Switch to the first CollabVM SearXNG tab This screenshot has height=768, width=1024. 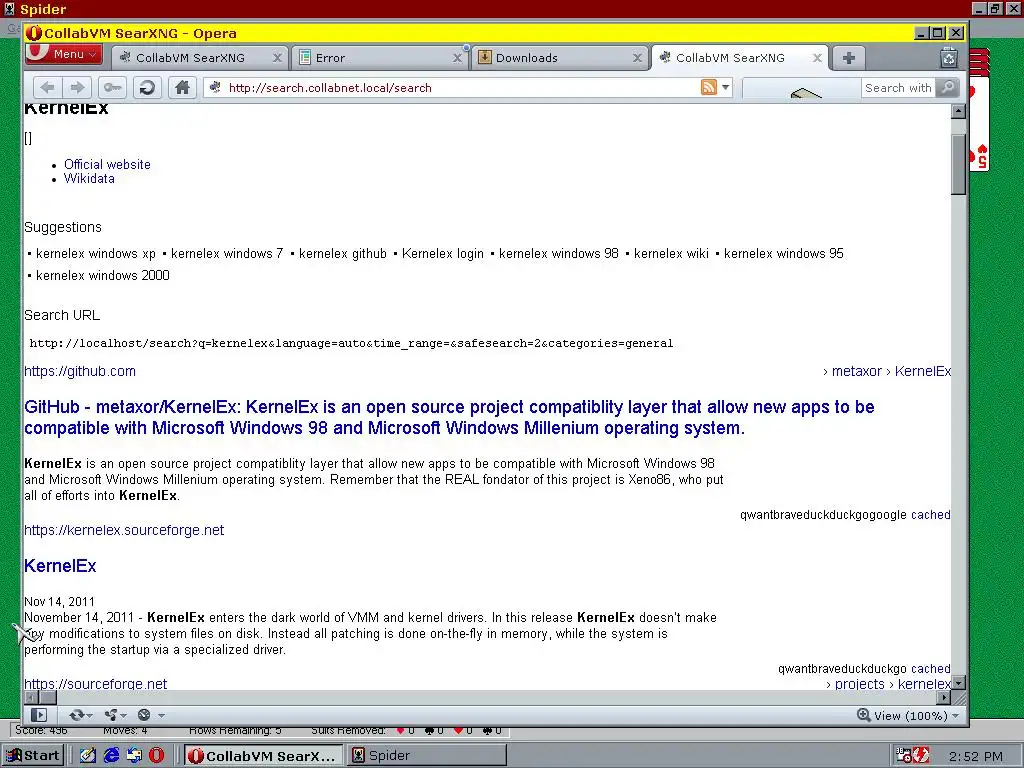click(190, 58)
